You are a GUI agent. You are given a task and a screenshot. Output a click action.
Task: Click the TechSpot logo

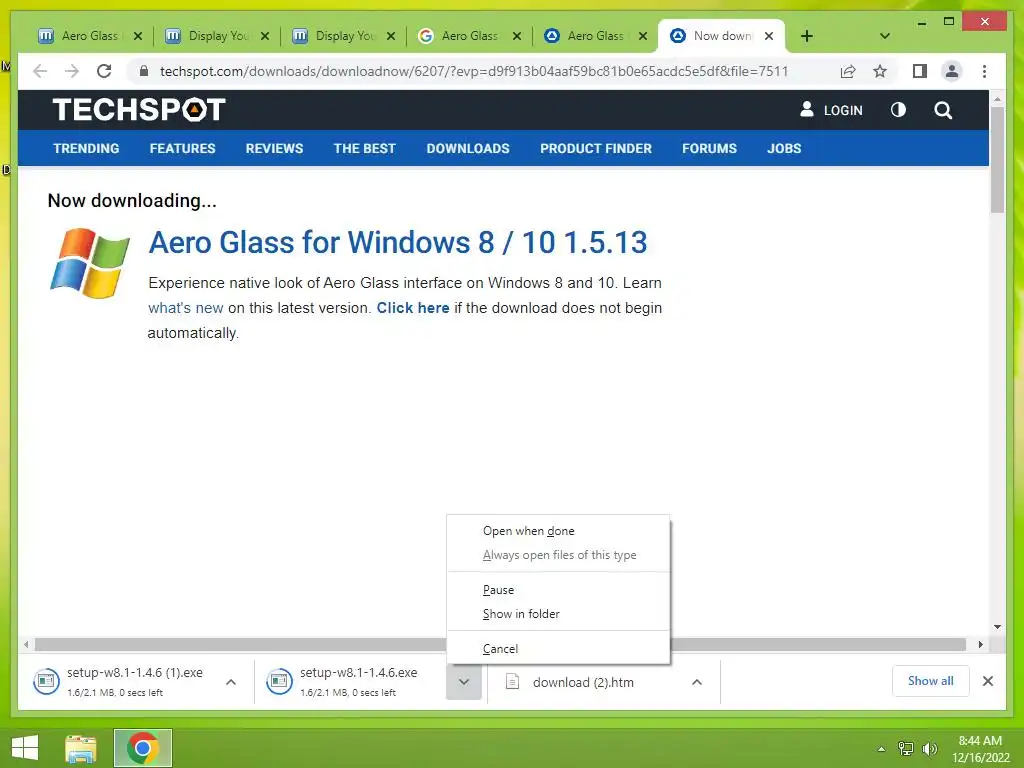139,110
